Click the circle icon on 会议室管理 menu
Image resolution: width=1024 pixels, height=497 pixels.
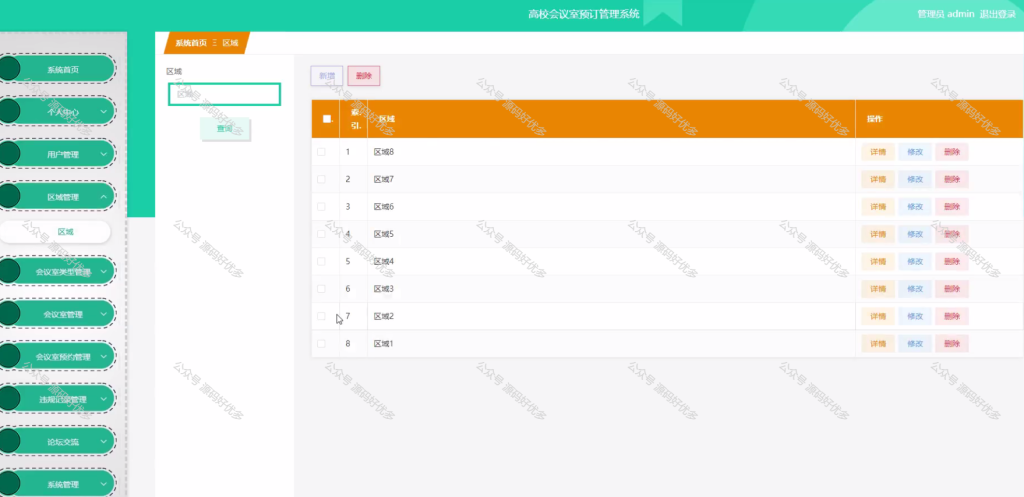pos(8,314)
